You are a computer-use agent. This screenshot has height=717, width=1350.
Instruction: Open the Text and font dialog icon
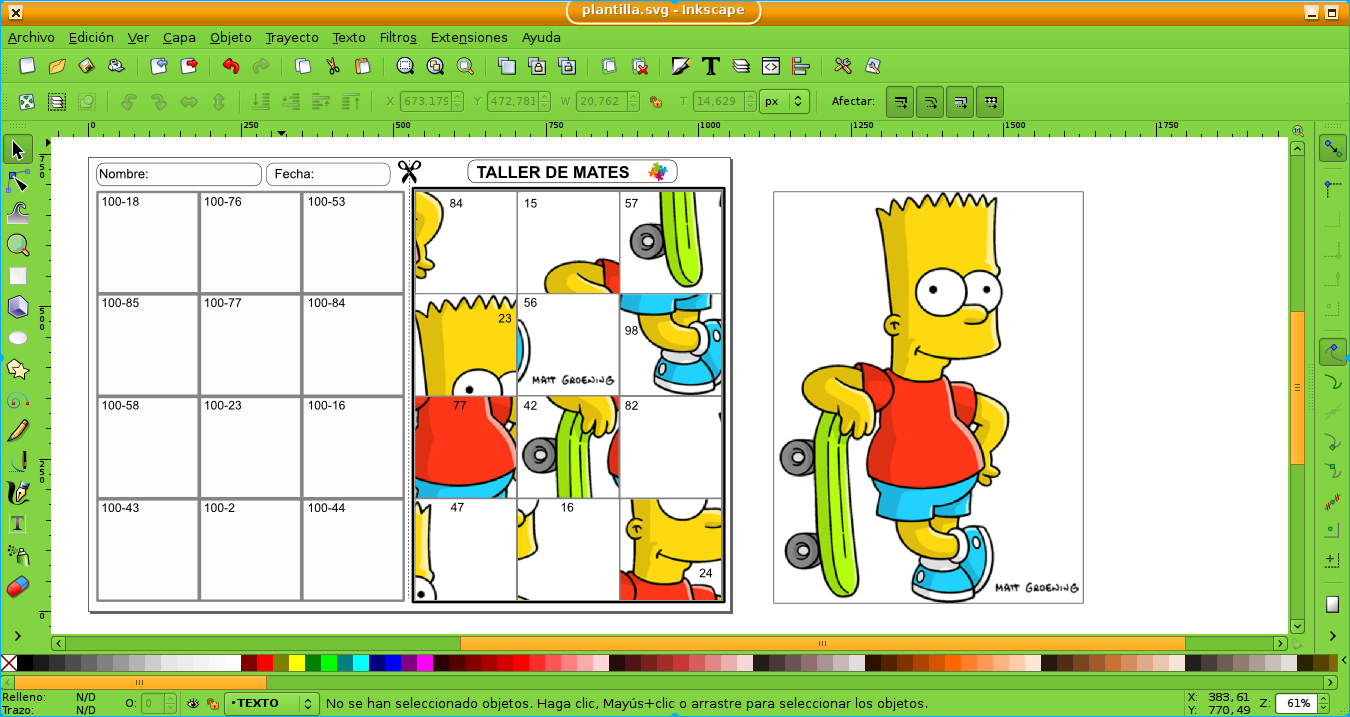[711, 66]
